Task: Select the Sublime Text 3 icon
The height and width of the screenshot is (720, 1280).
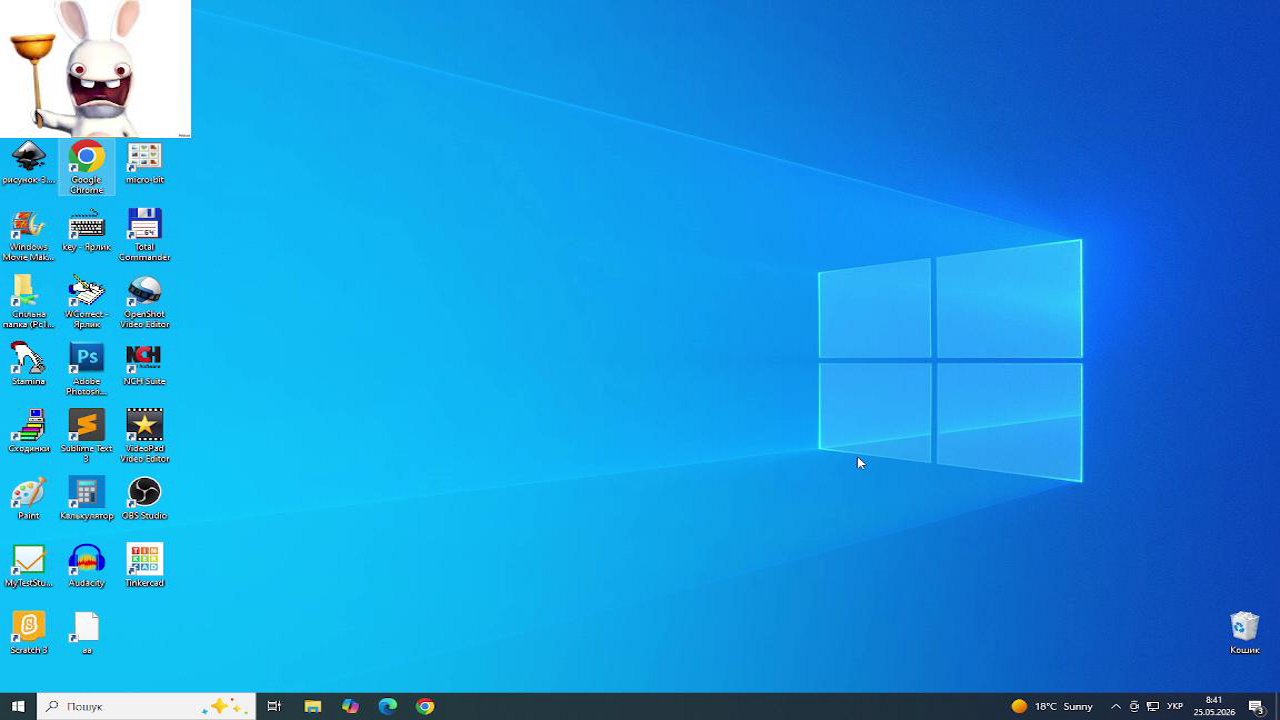Action: coord(87,437)
